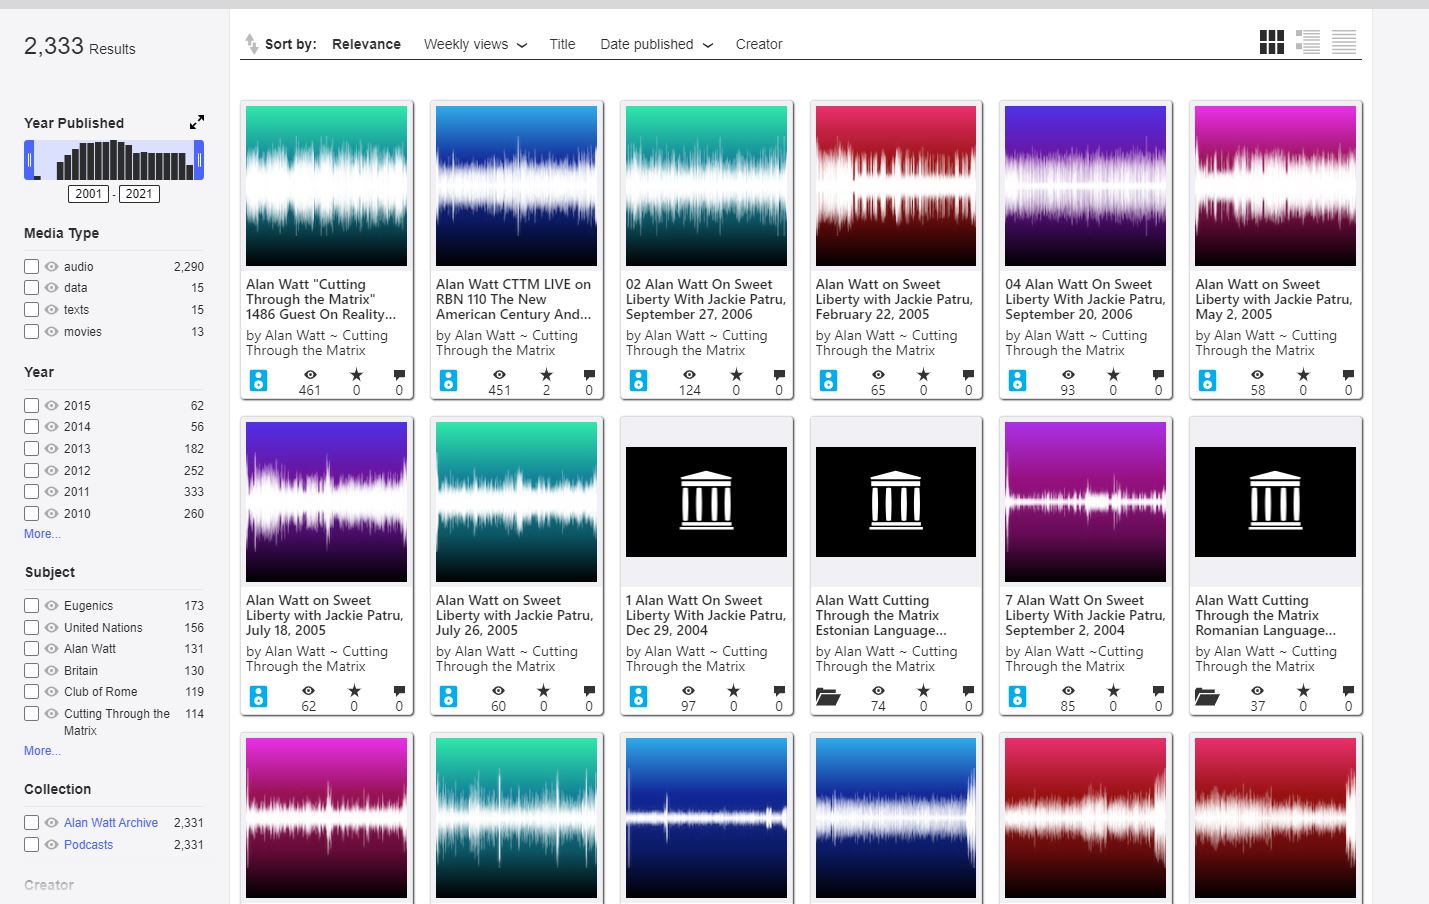Click audio icon on the RBN 110 item

point(448,381)
